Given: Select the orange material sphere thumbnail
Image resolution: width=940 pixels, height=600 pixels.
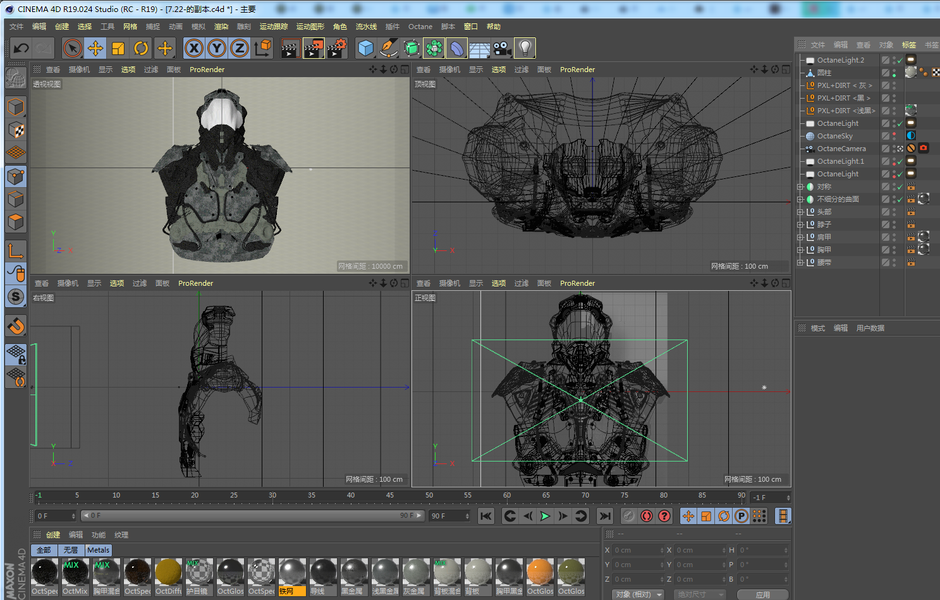Looking at the screenshot, I should (x=540, y=573).
